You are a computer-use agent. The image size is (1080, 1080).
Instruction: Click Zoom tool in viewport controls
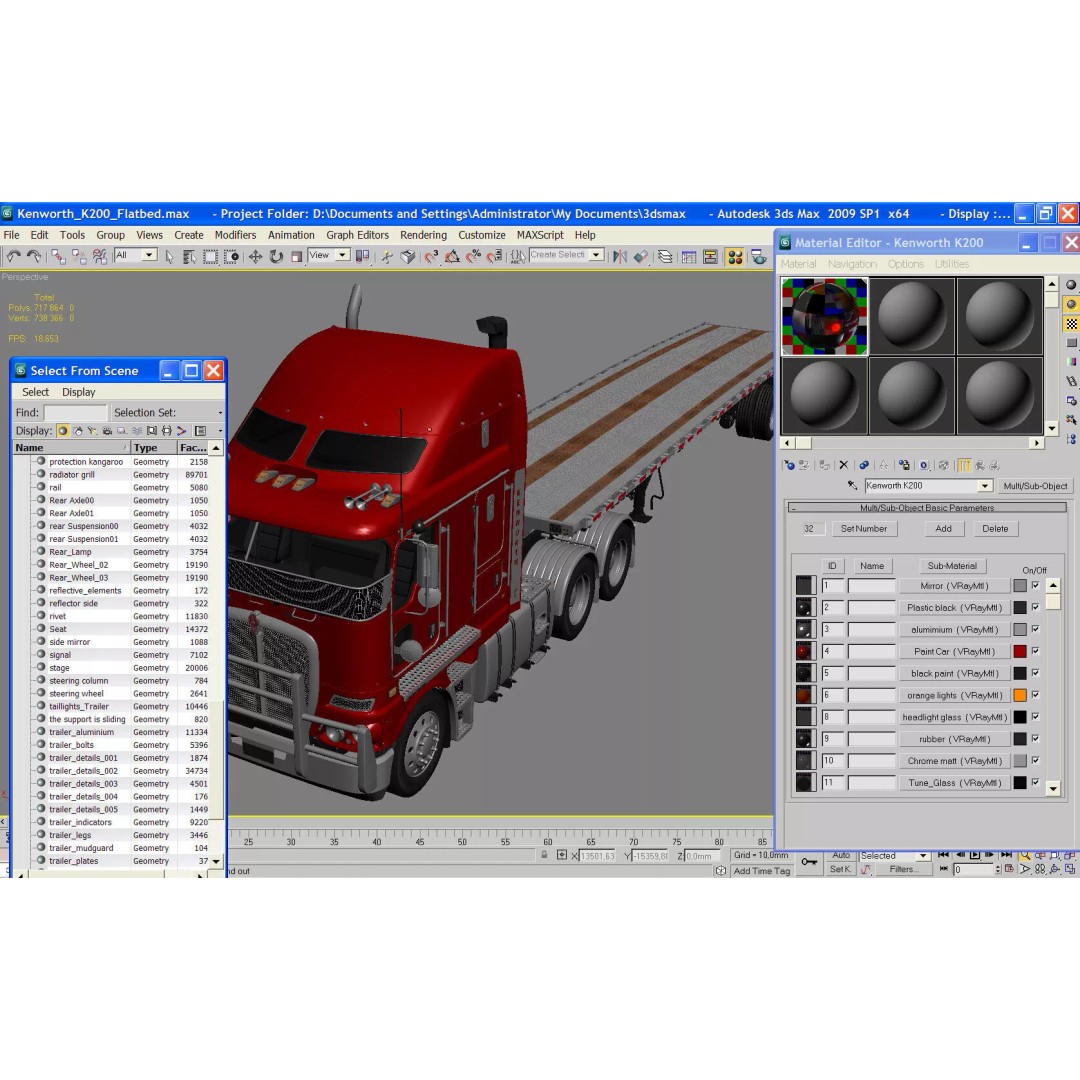[x=1025, y=855]
